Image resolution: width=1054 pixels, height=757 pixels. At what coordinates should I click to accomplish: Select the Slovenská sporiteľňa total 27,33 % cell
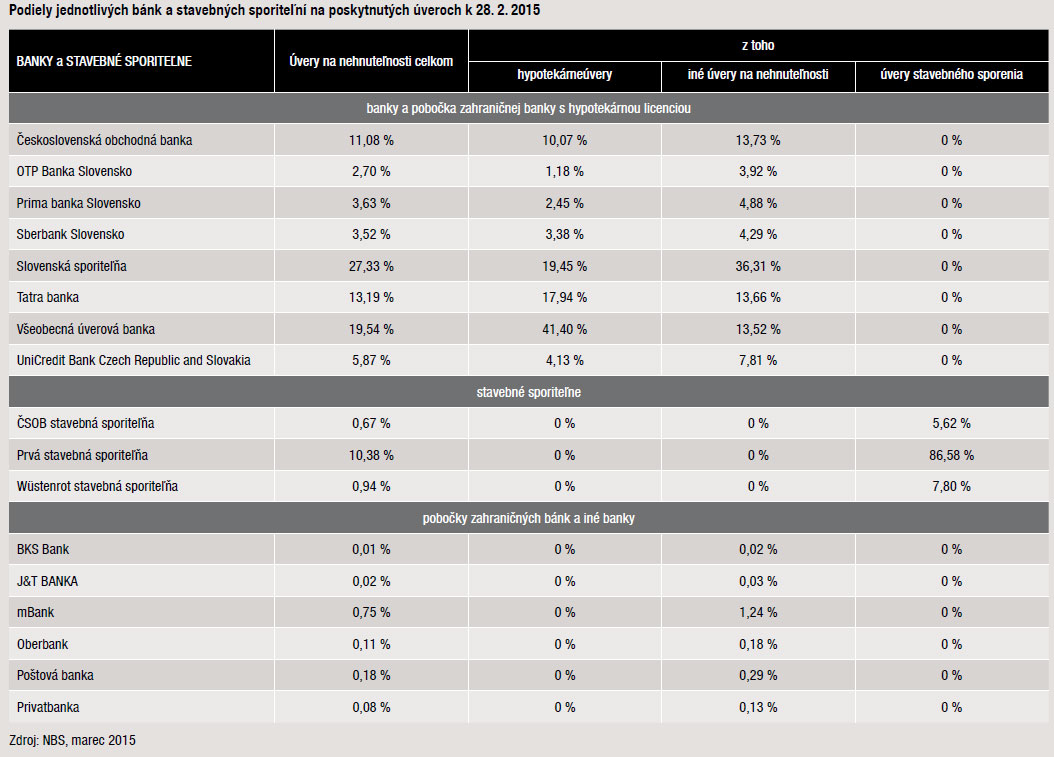[371, 266]
